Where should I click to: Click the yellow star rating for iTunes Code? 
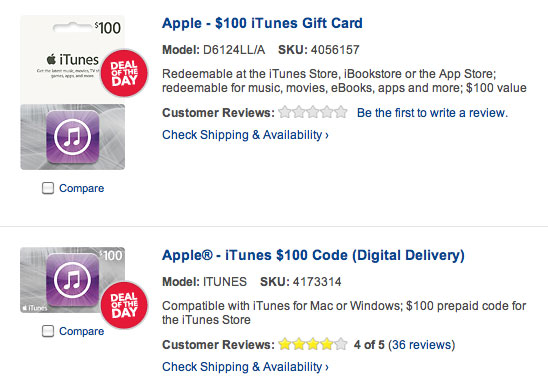pos(313,344)
